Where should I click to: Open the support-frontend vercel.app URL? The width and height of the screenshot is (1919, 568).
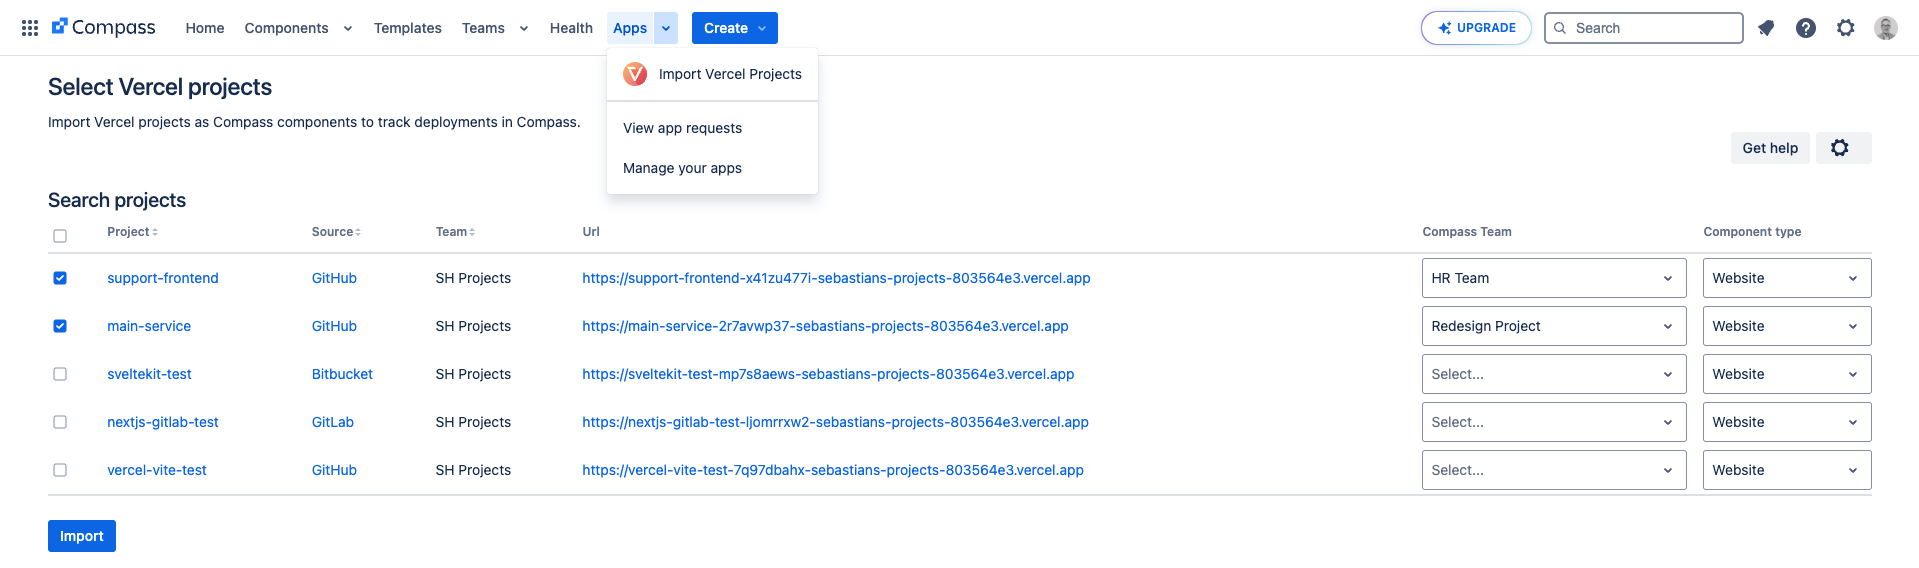pyautogui.click(x=836, y=278)
